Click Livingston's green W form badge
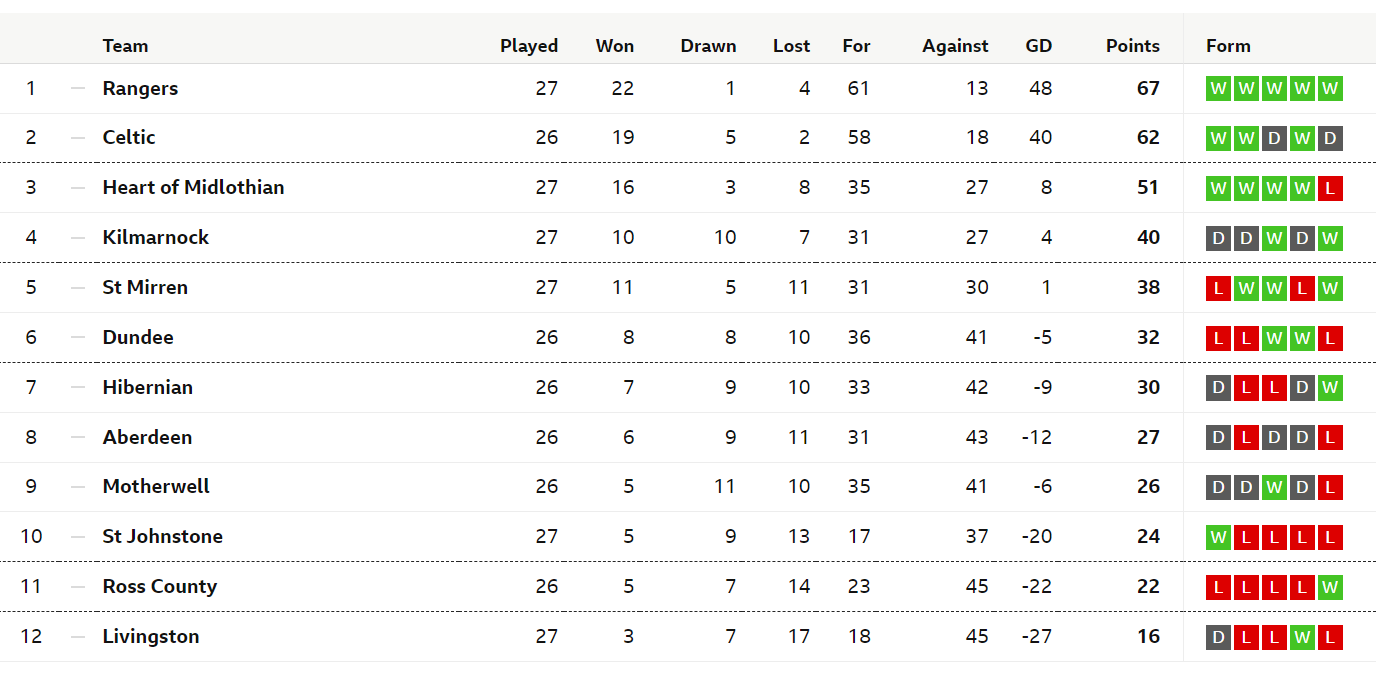 click(1302, 637)
